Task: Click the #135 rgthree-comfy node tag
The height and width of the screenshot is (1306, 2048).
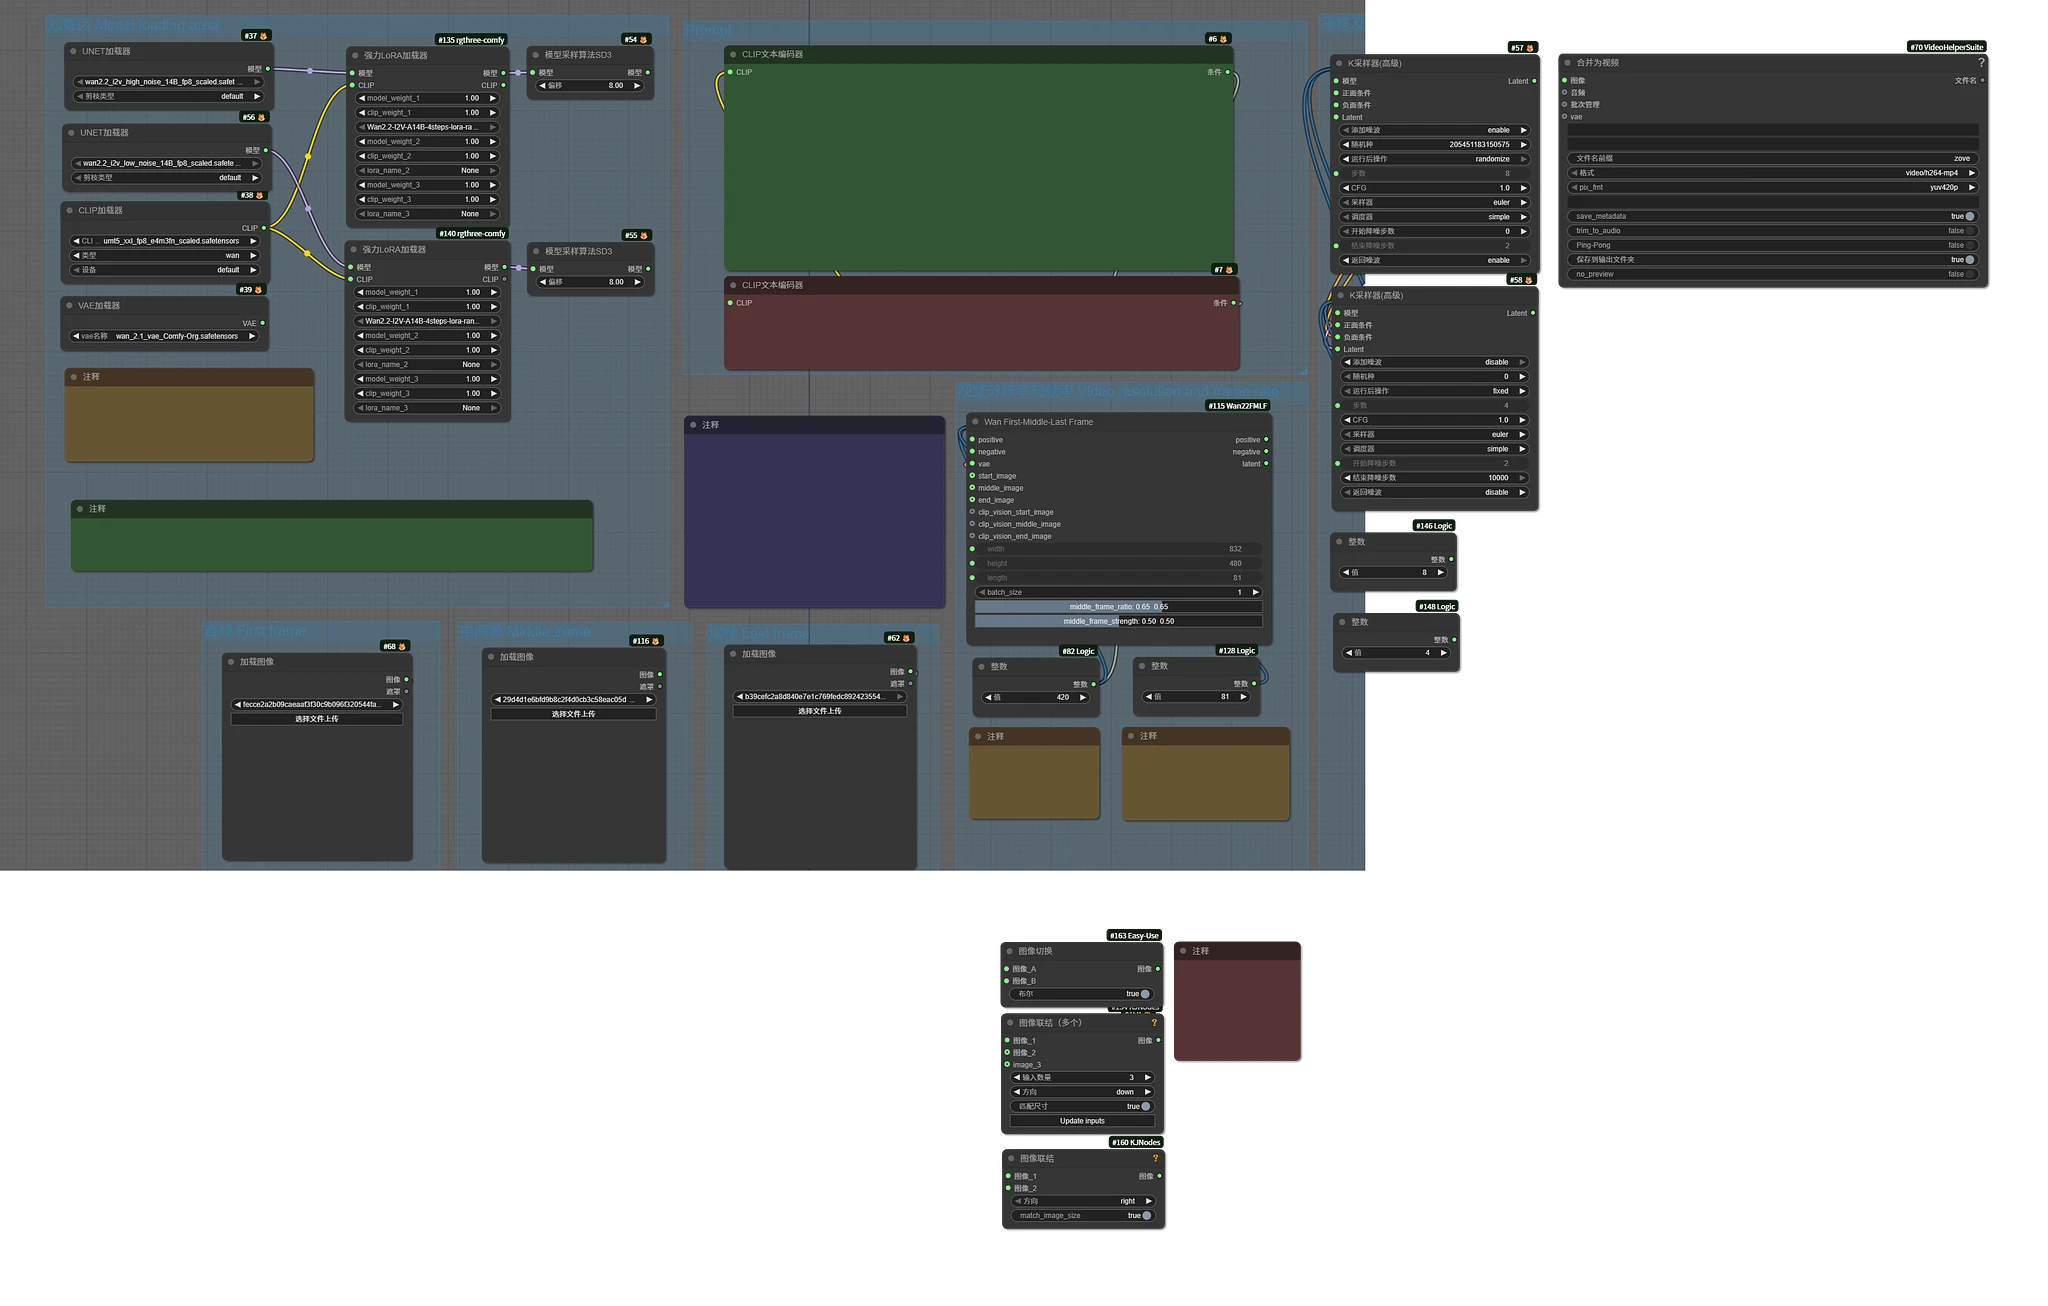Action: 471,40
